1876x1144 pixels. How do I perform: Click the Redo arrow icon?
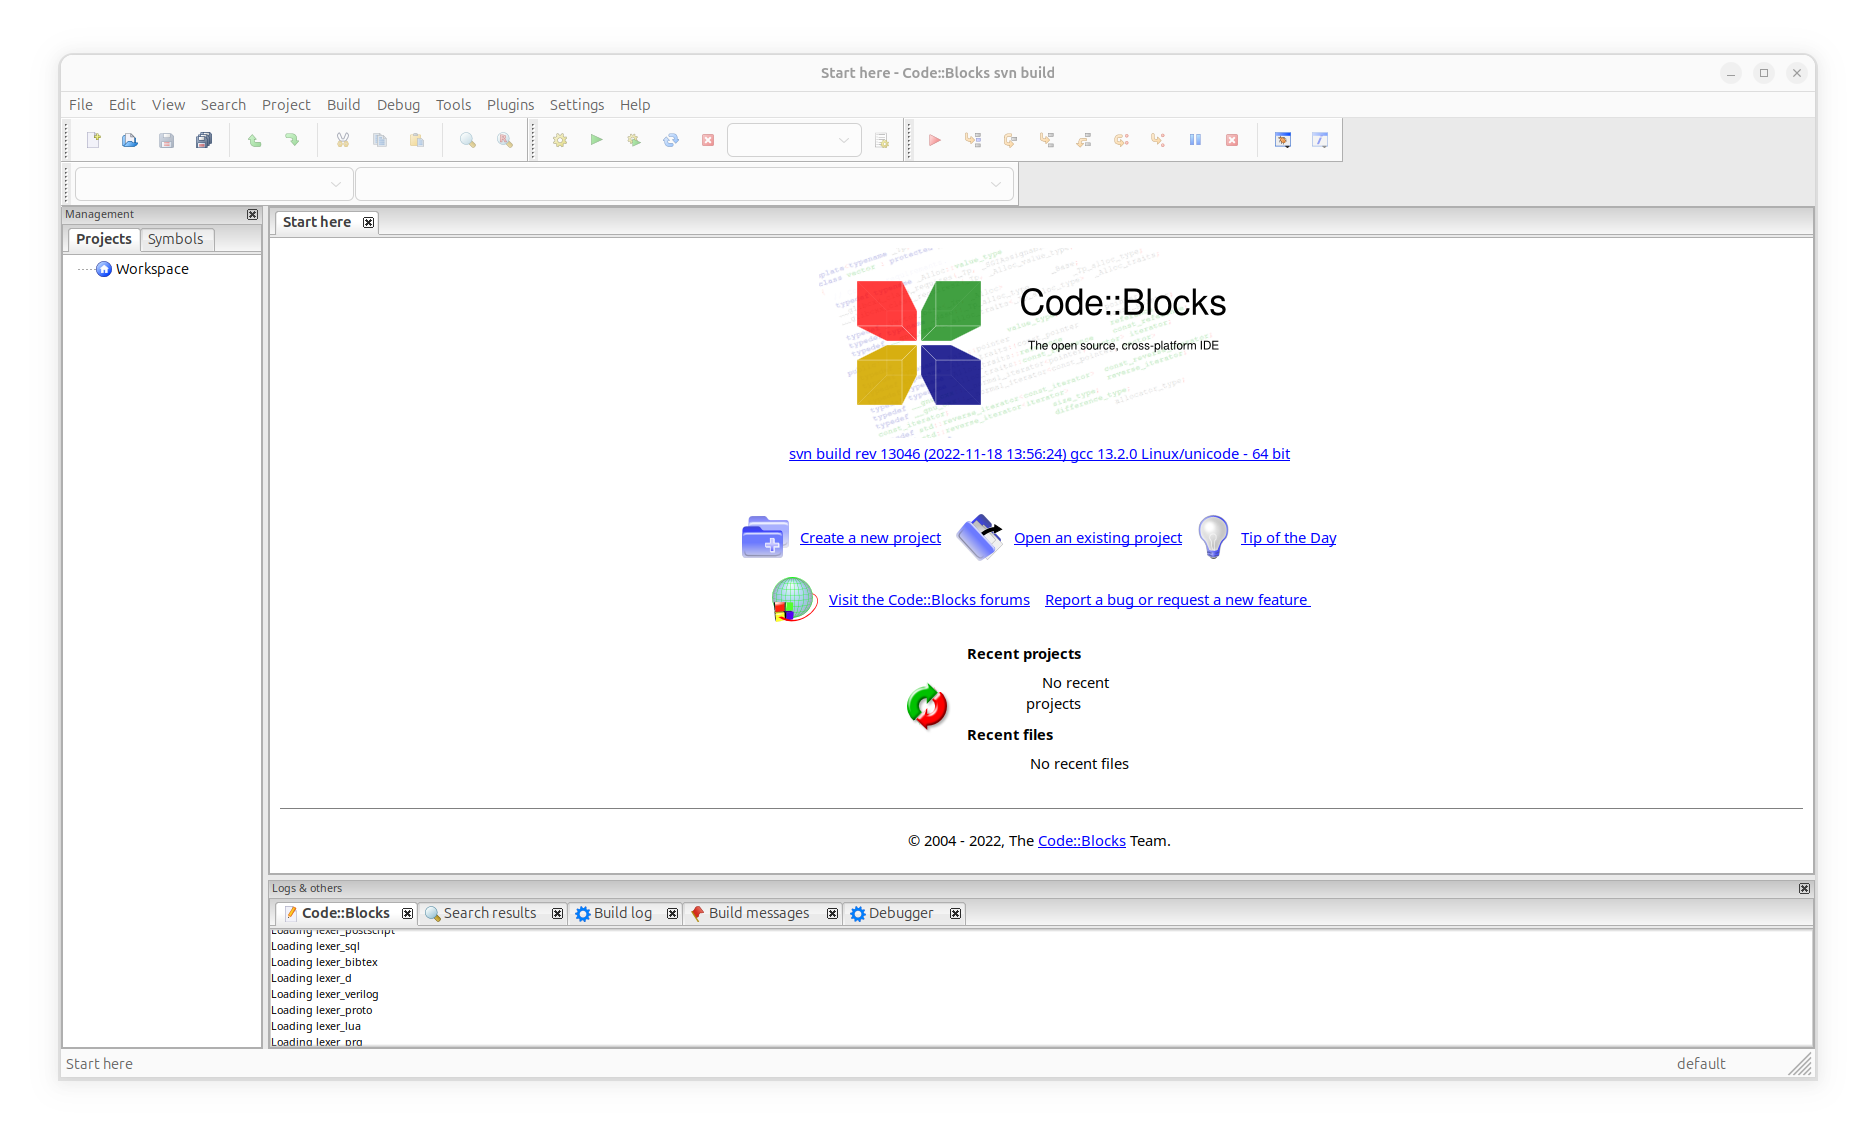click(x=292, y=140)
